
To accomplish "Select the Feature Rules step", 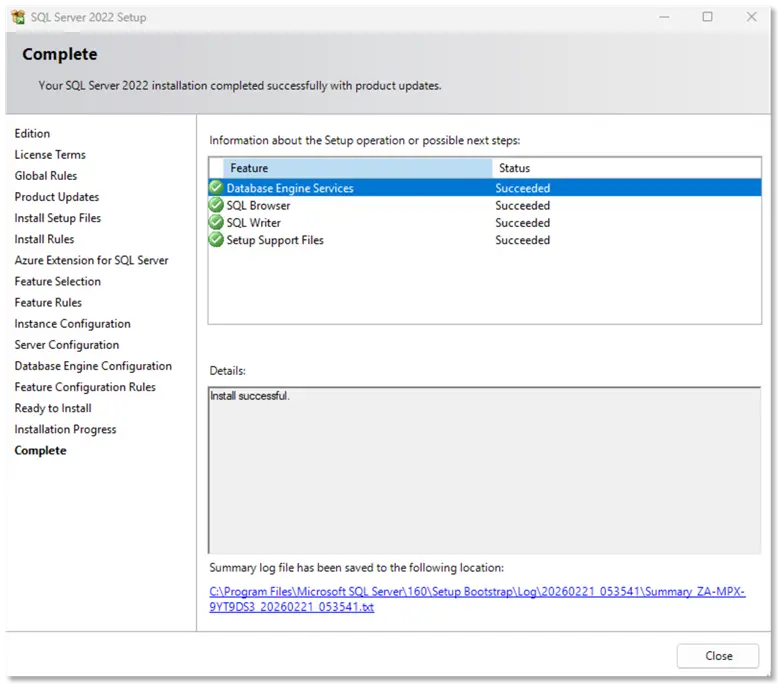I will coord(48,303).
